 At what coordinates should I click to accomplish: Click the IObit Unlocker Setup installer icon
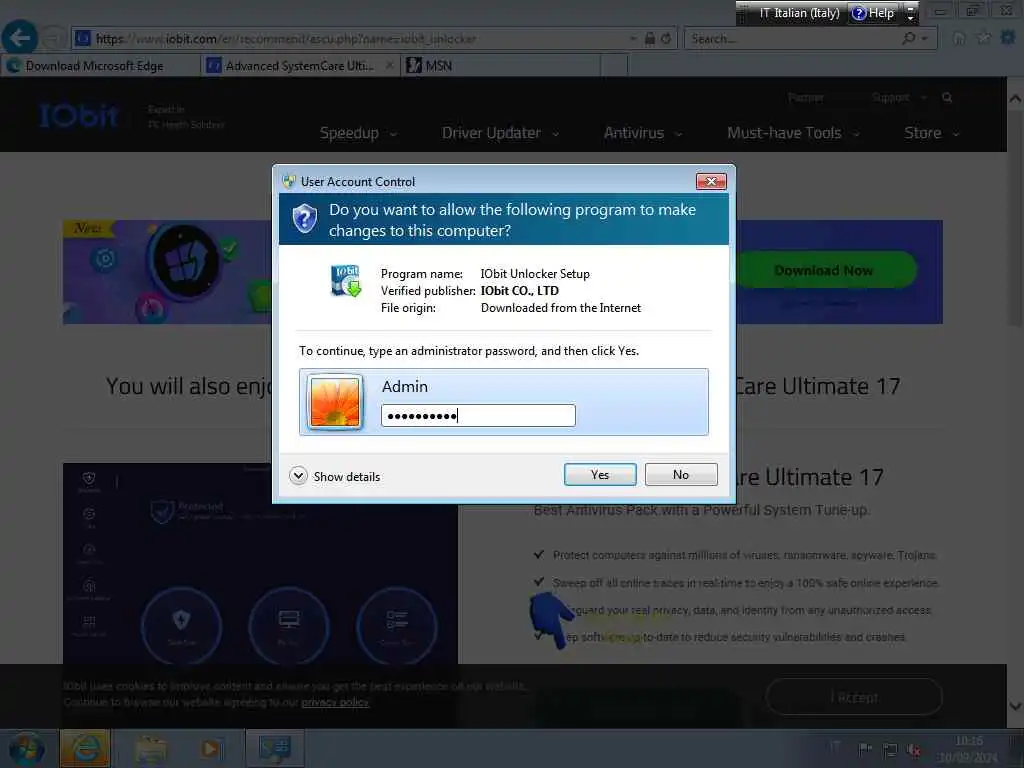345,281
